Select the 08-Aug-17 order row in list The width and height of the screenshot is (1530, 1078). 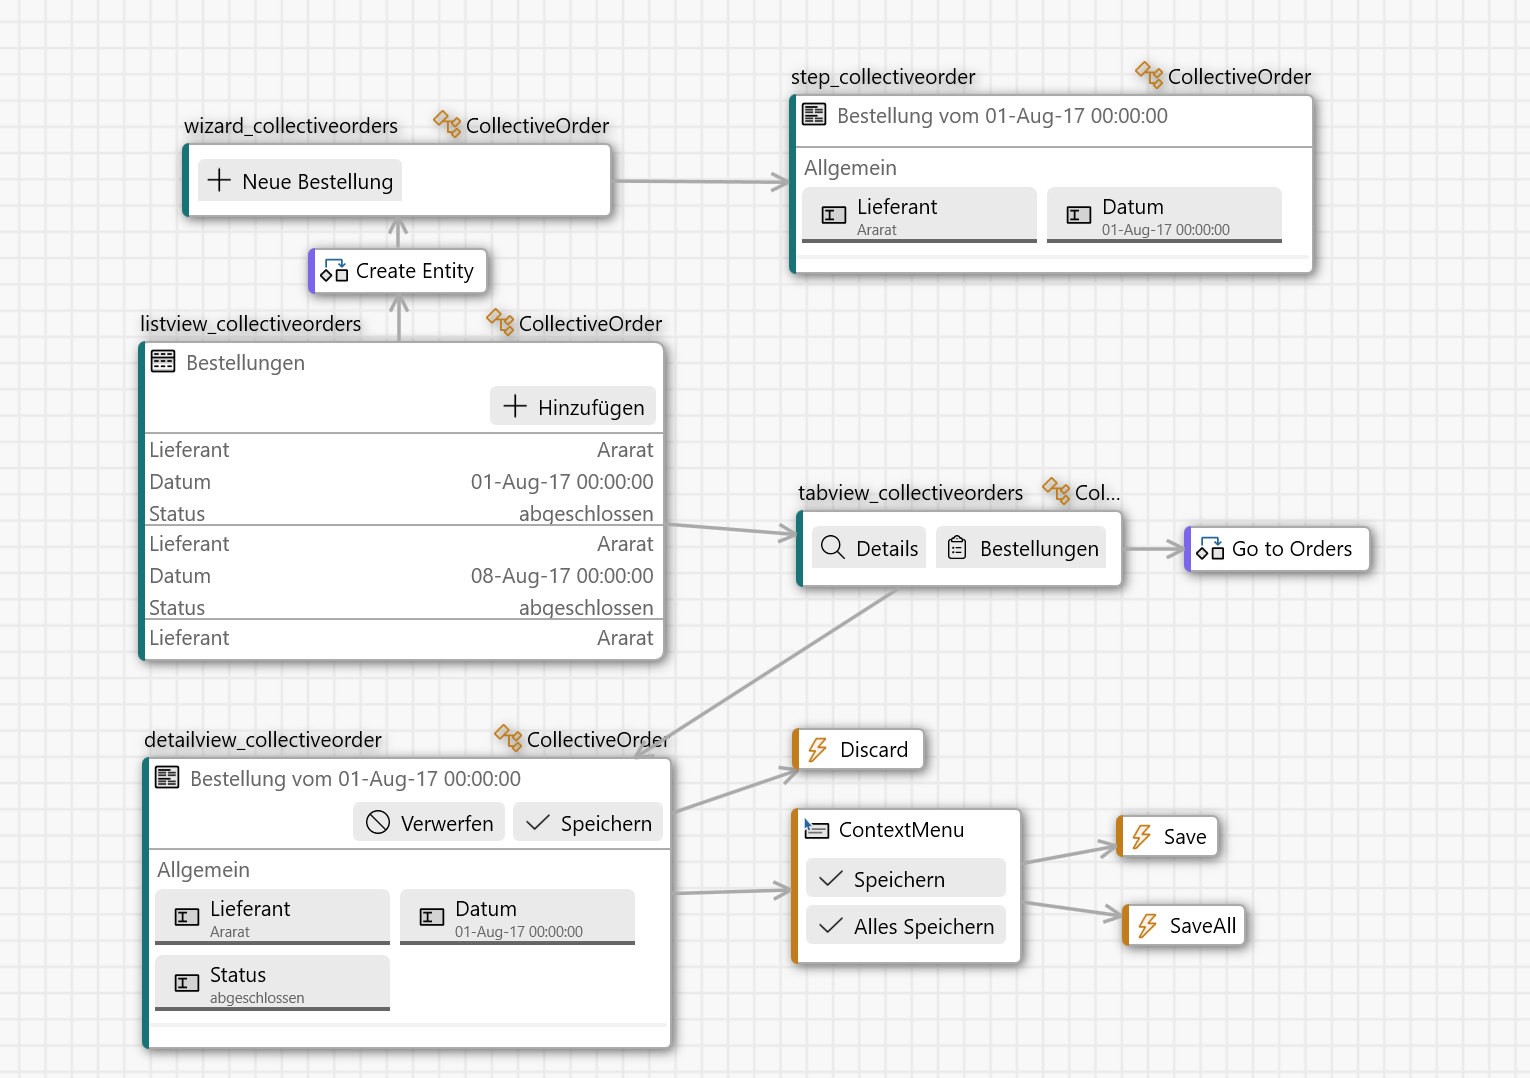[401, 575]
